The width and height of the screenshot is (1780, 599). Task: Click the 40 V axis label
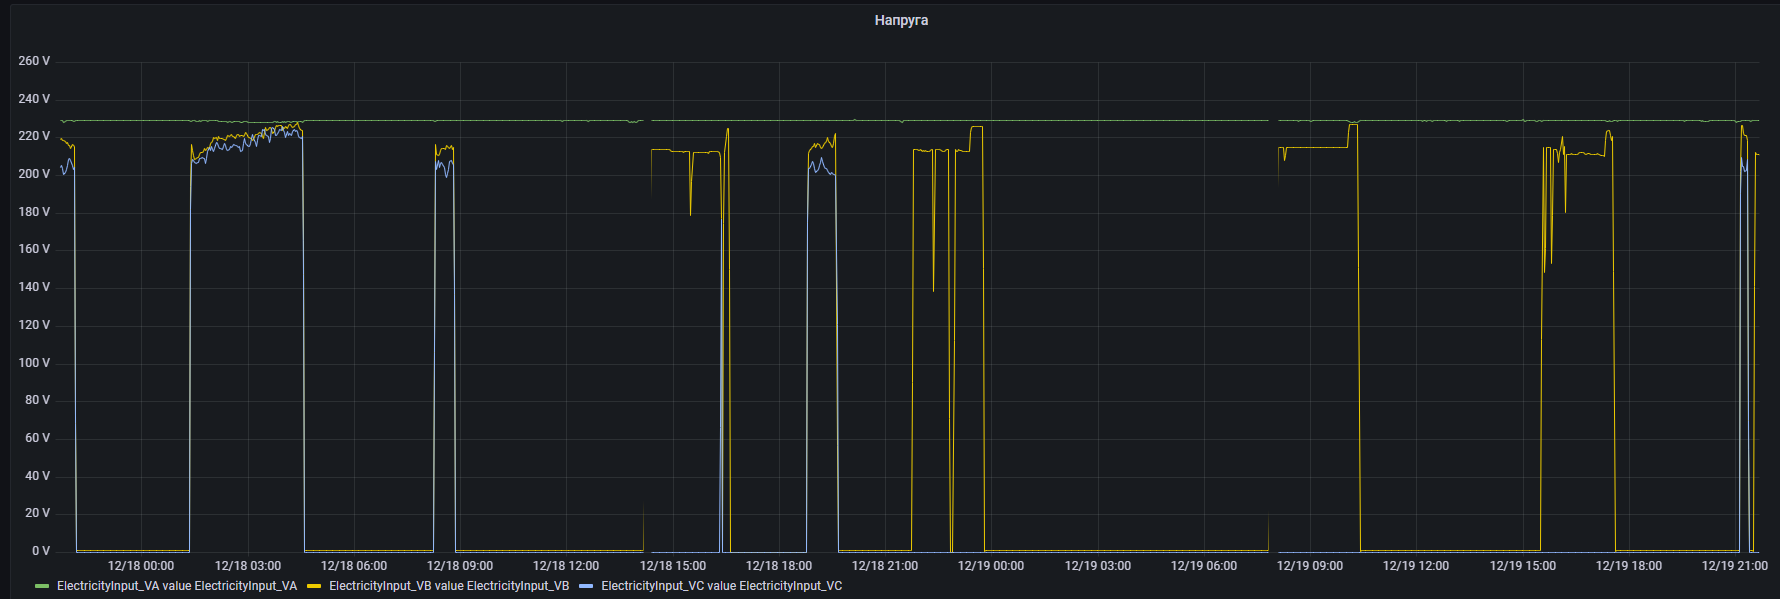(37, 476)
